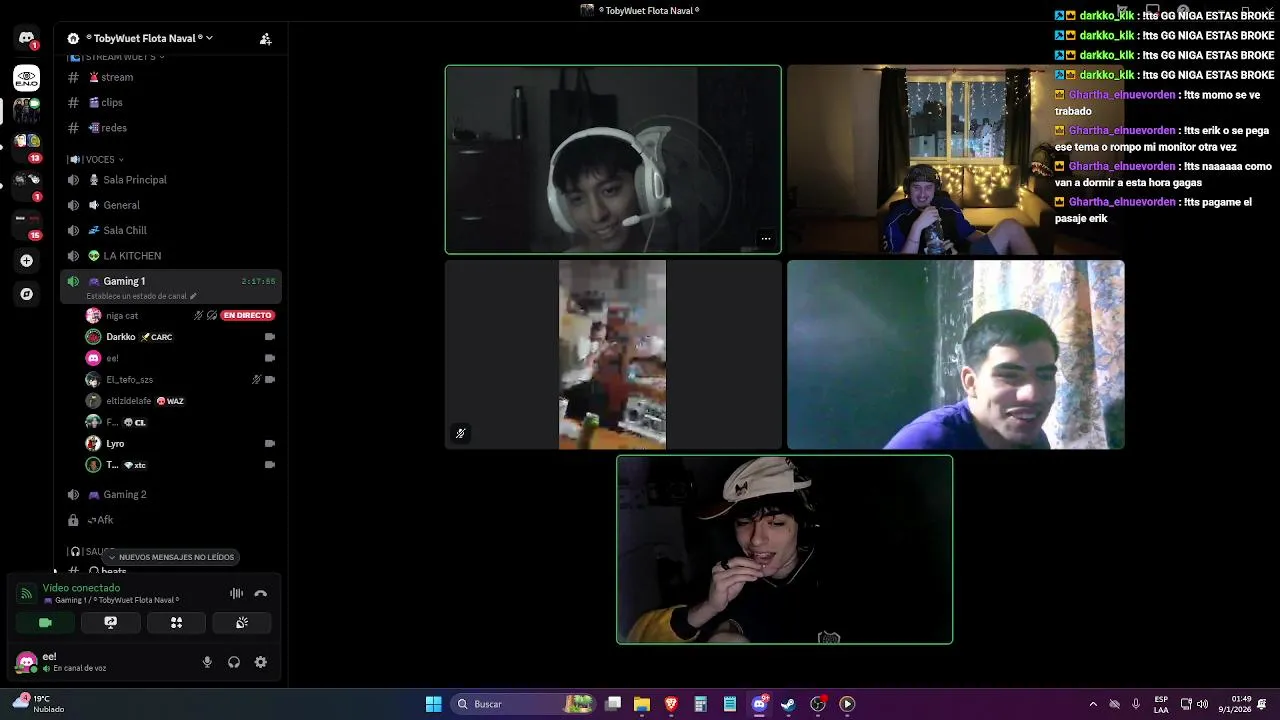Click the taskbar Buscar search box
This screenshot has width=1280, height=720.
click(524, 704)
